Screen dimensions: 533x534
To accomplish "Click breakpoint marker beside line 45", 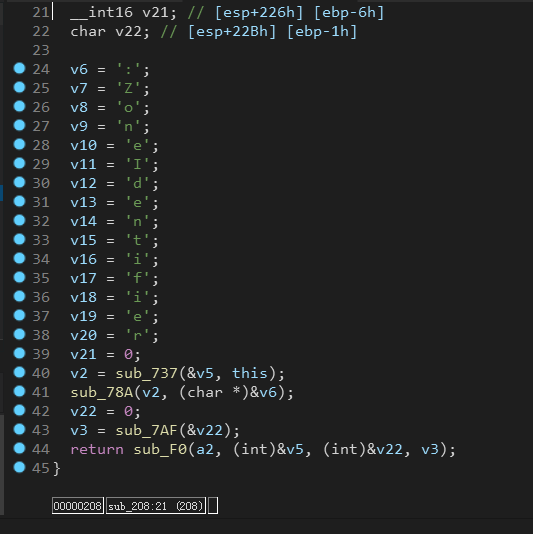I will (19, 467).
